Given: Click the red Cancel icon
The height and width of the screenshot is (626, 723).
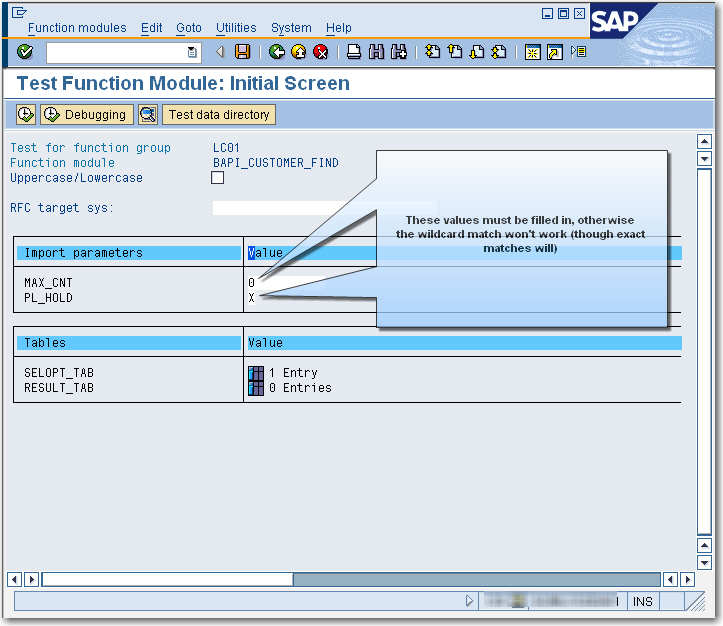Looking at the screenshot, I should [x=320, y=52].
